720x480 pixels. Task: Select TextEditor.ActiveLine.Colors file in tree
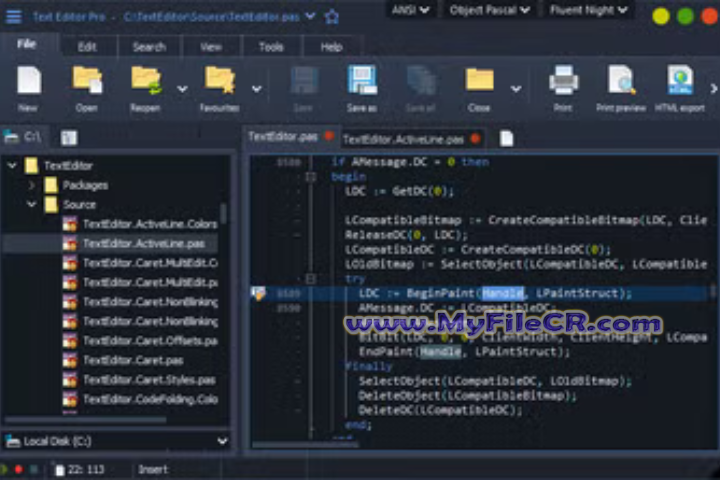[x=150, y=224]
